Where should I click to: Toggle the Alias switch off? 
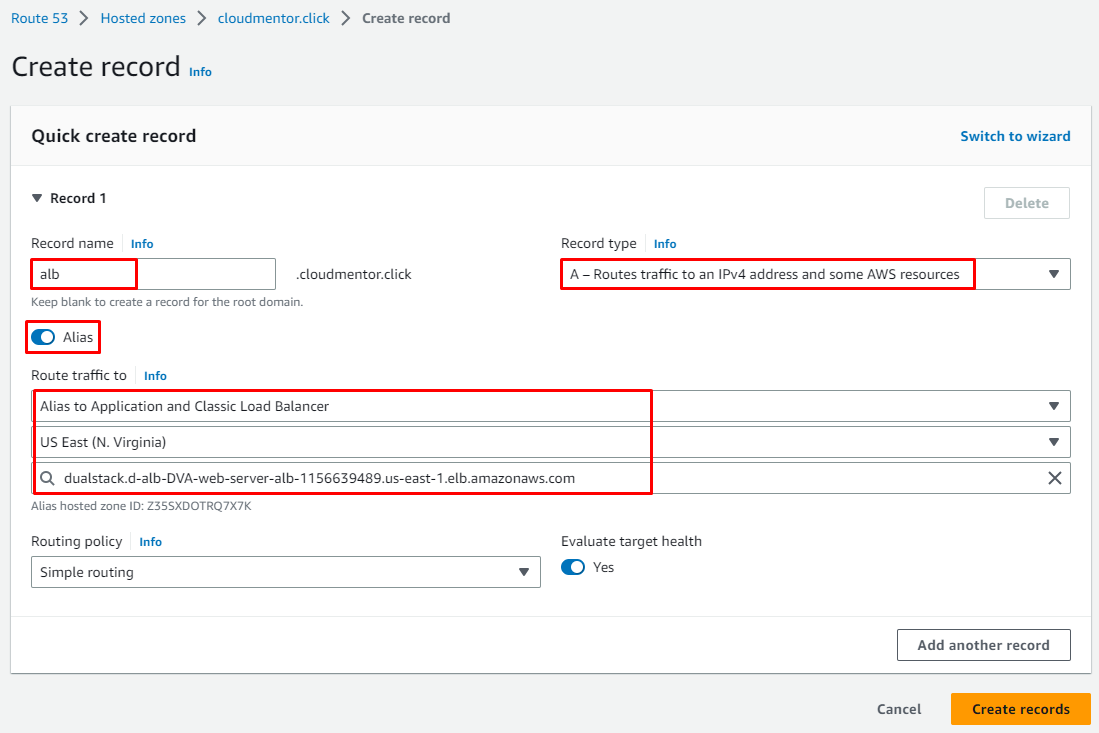point(43,337)
